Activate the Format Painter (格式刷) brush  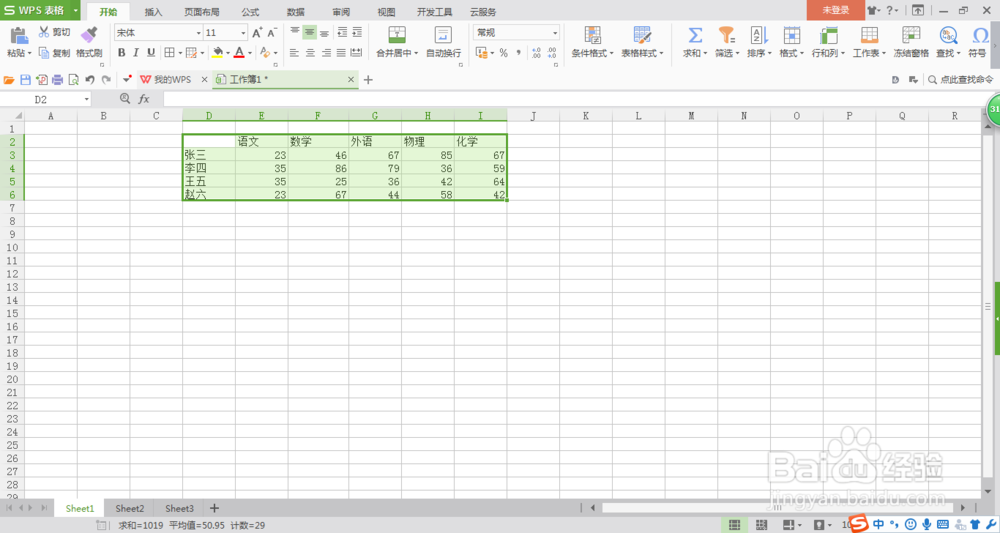(89, 35)
